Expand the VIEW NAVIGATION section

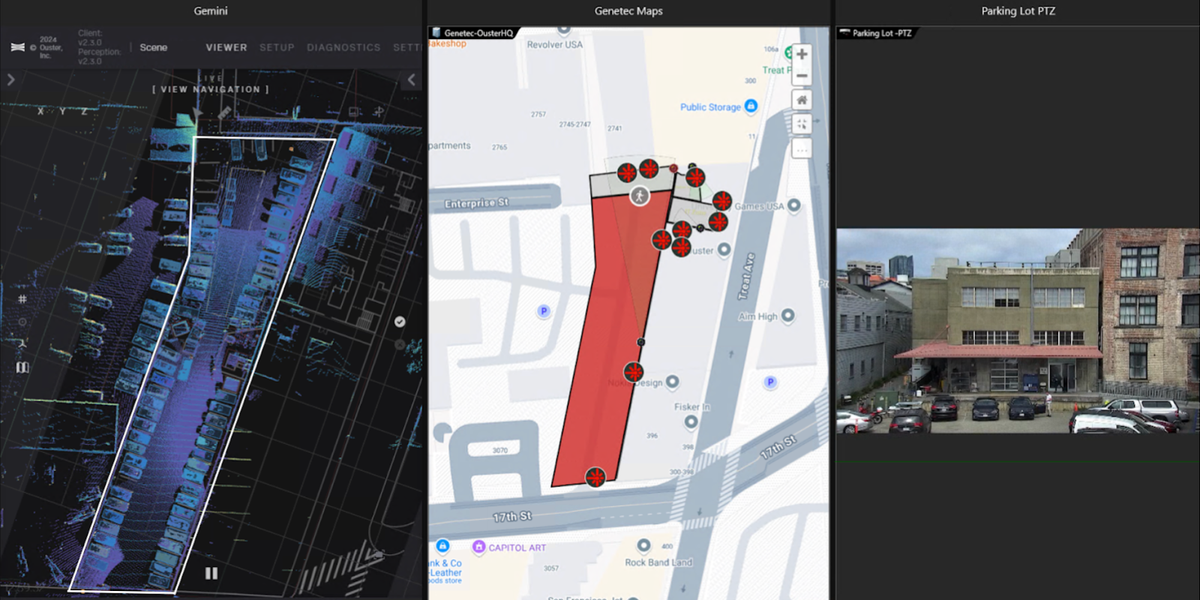[x=211, y=90]
